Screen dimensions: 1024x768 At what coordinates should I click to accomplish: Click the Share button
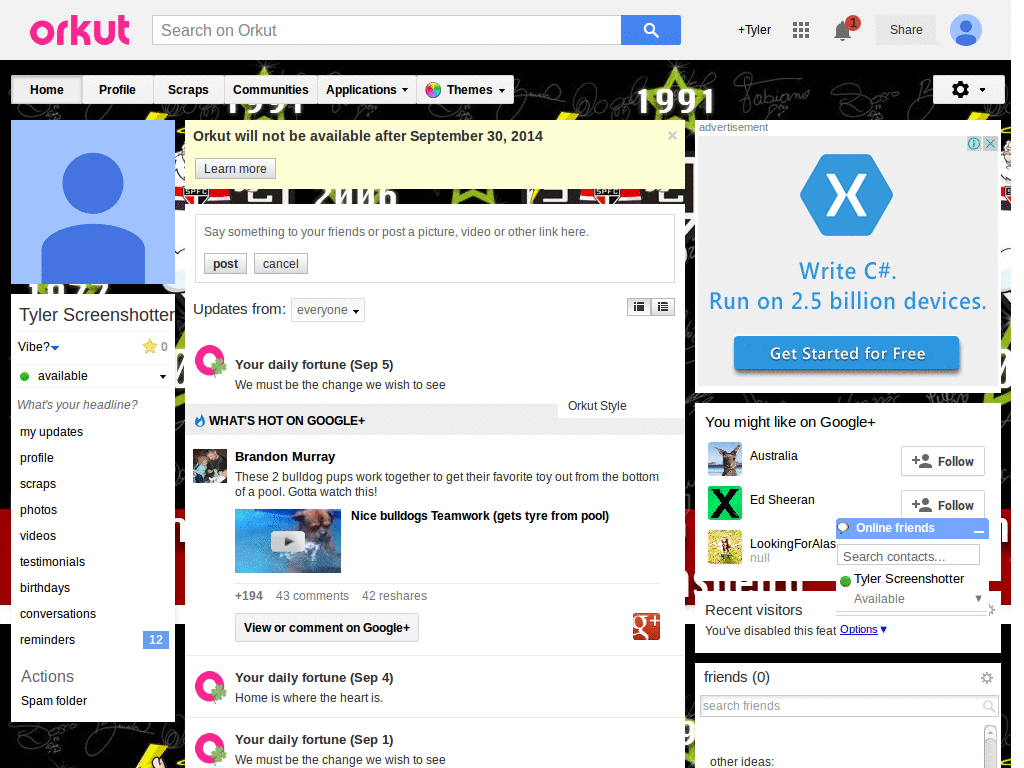coord(906,30)
